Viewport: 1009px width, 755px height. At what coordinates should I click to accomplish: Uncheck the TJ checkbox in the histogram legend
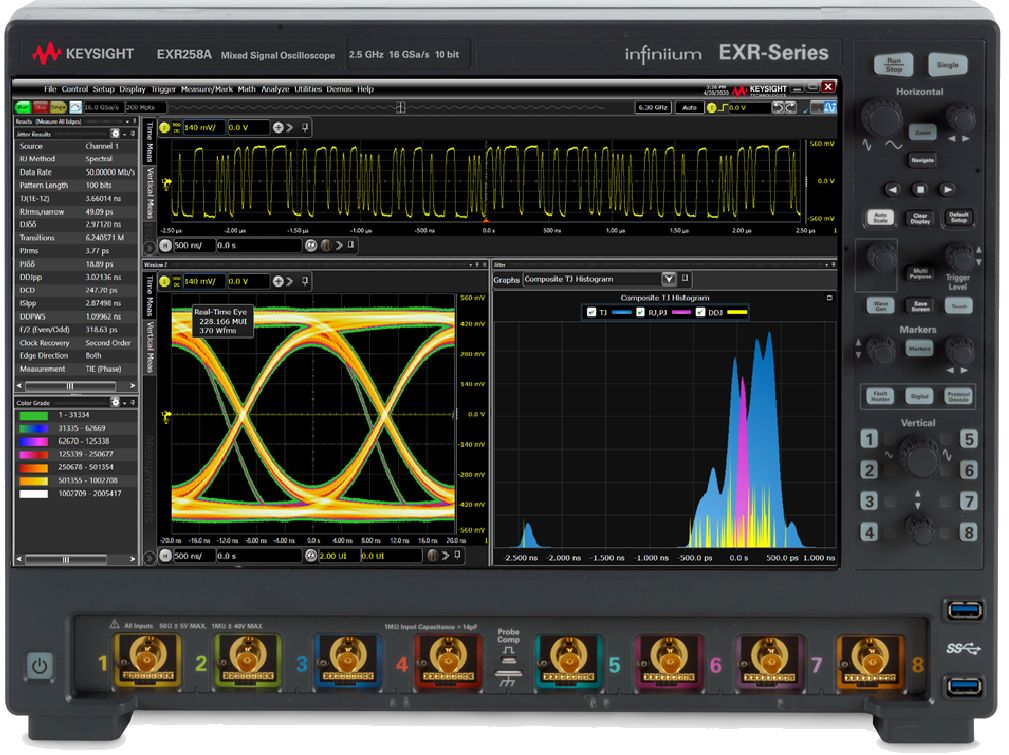pos(591,312)
